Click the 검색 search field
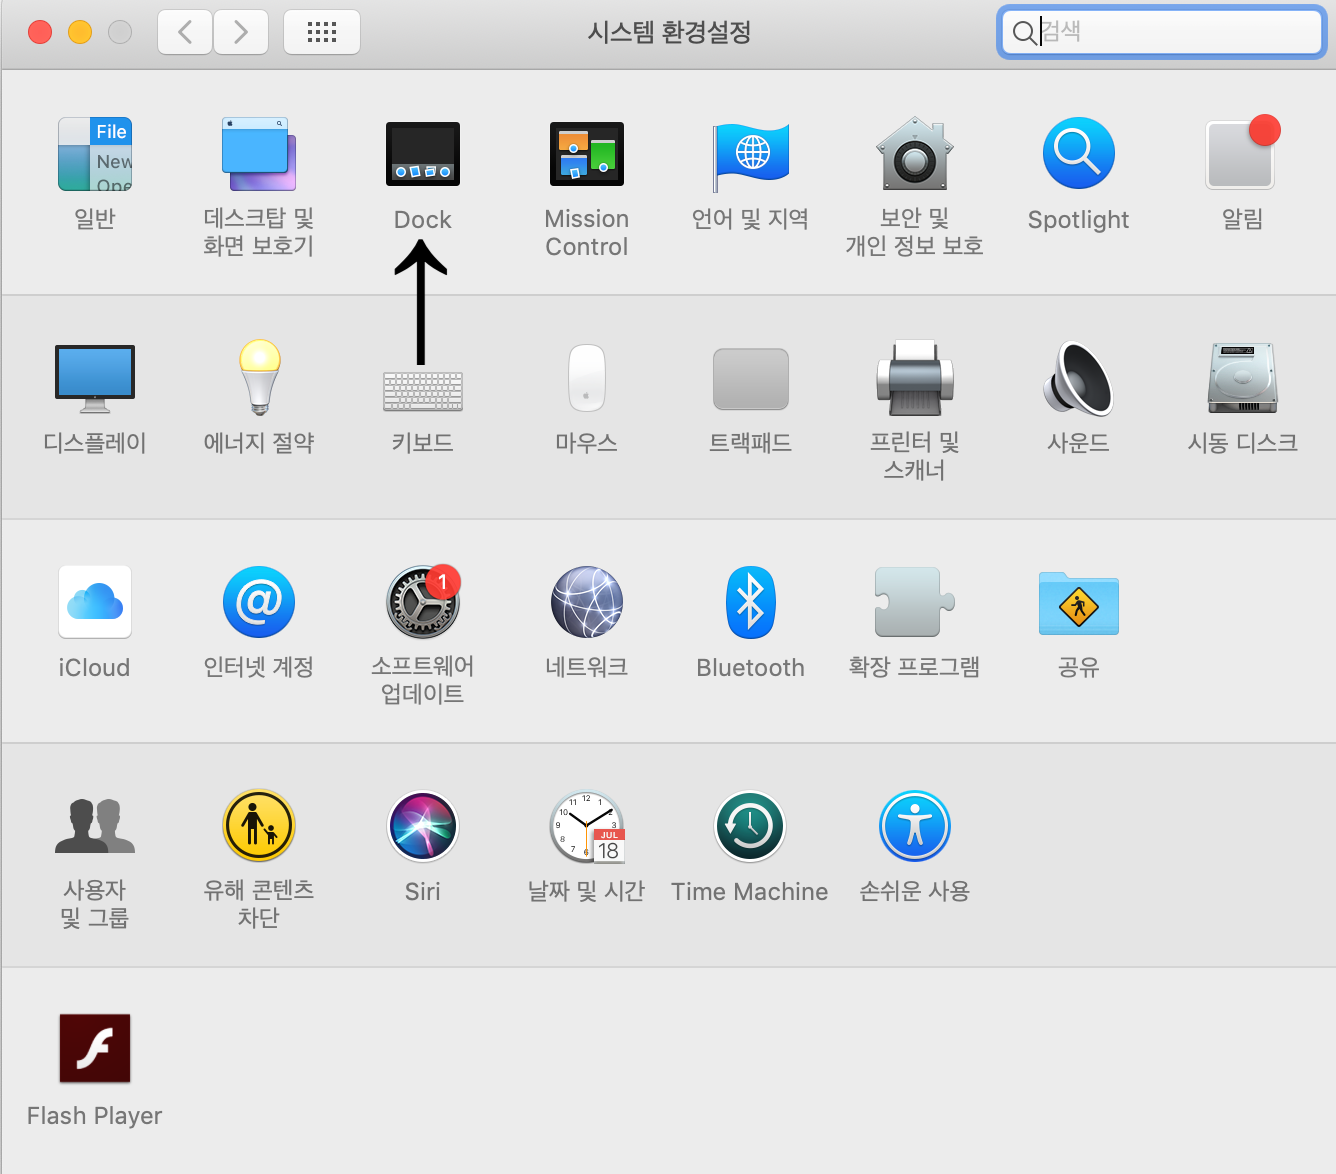1336x1174 pixels. pos(1162,32)
